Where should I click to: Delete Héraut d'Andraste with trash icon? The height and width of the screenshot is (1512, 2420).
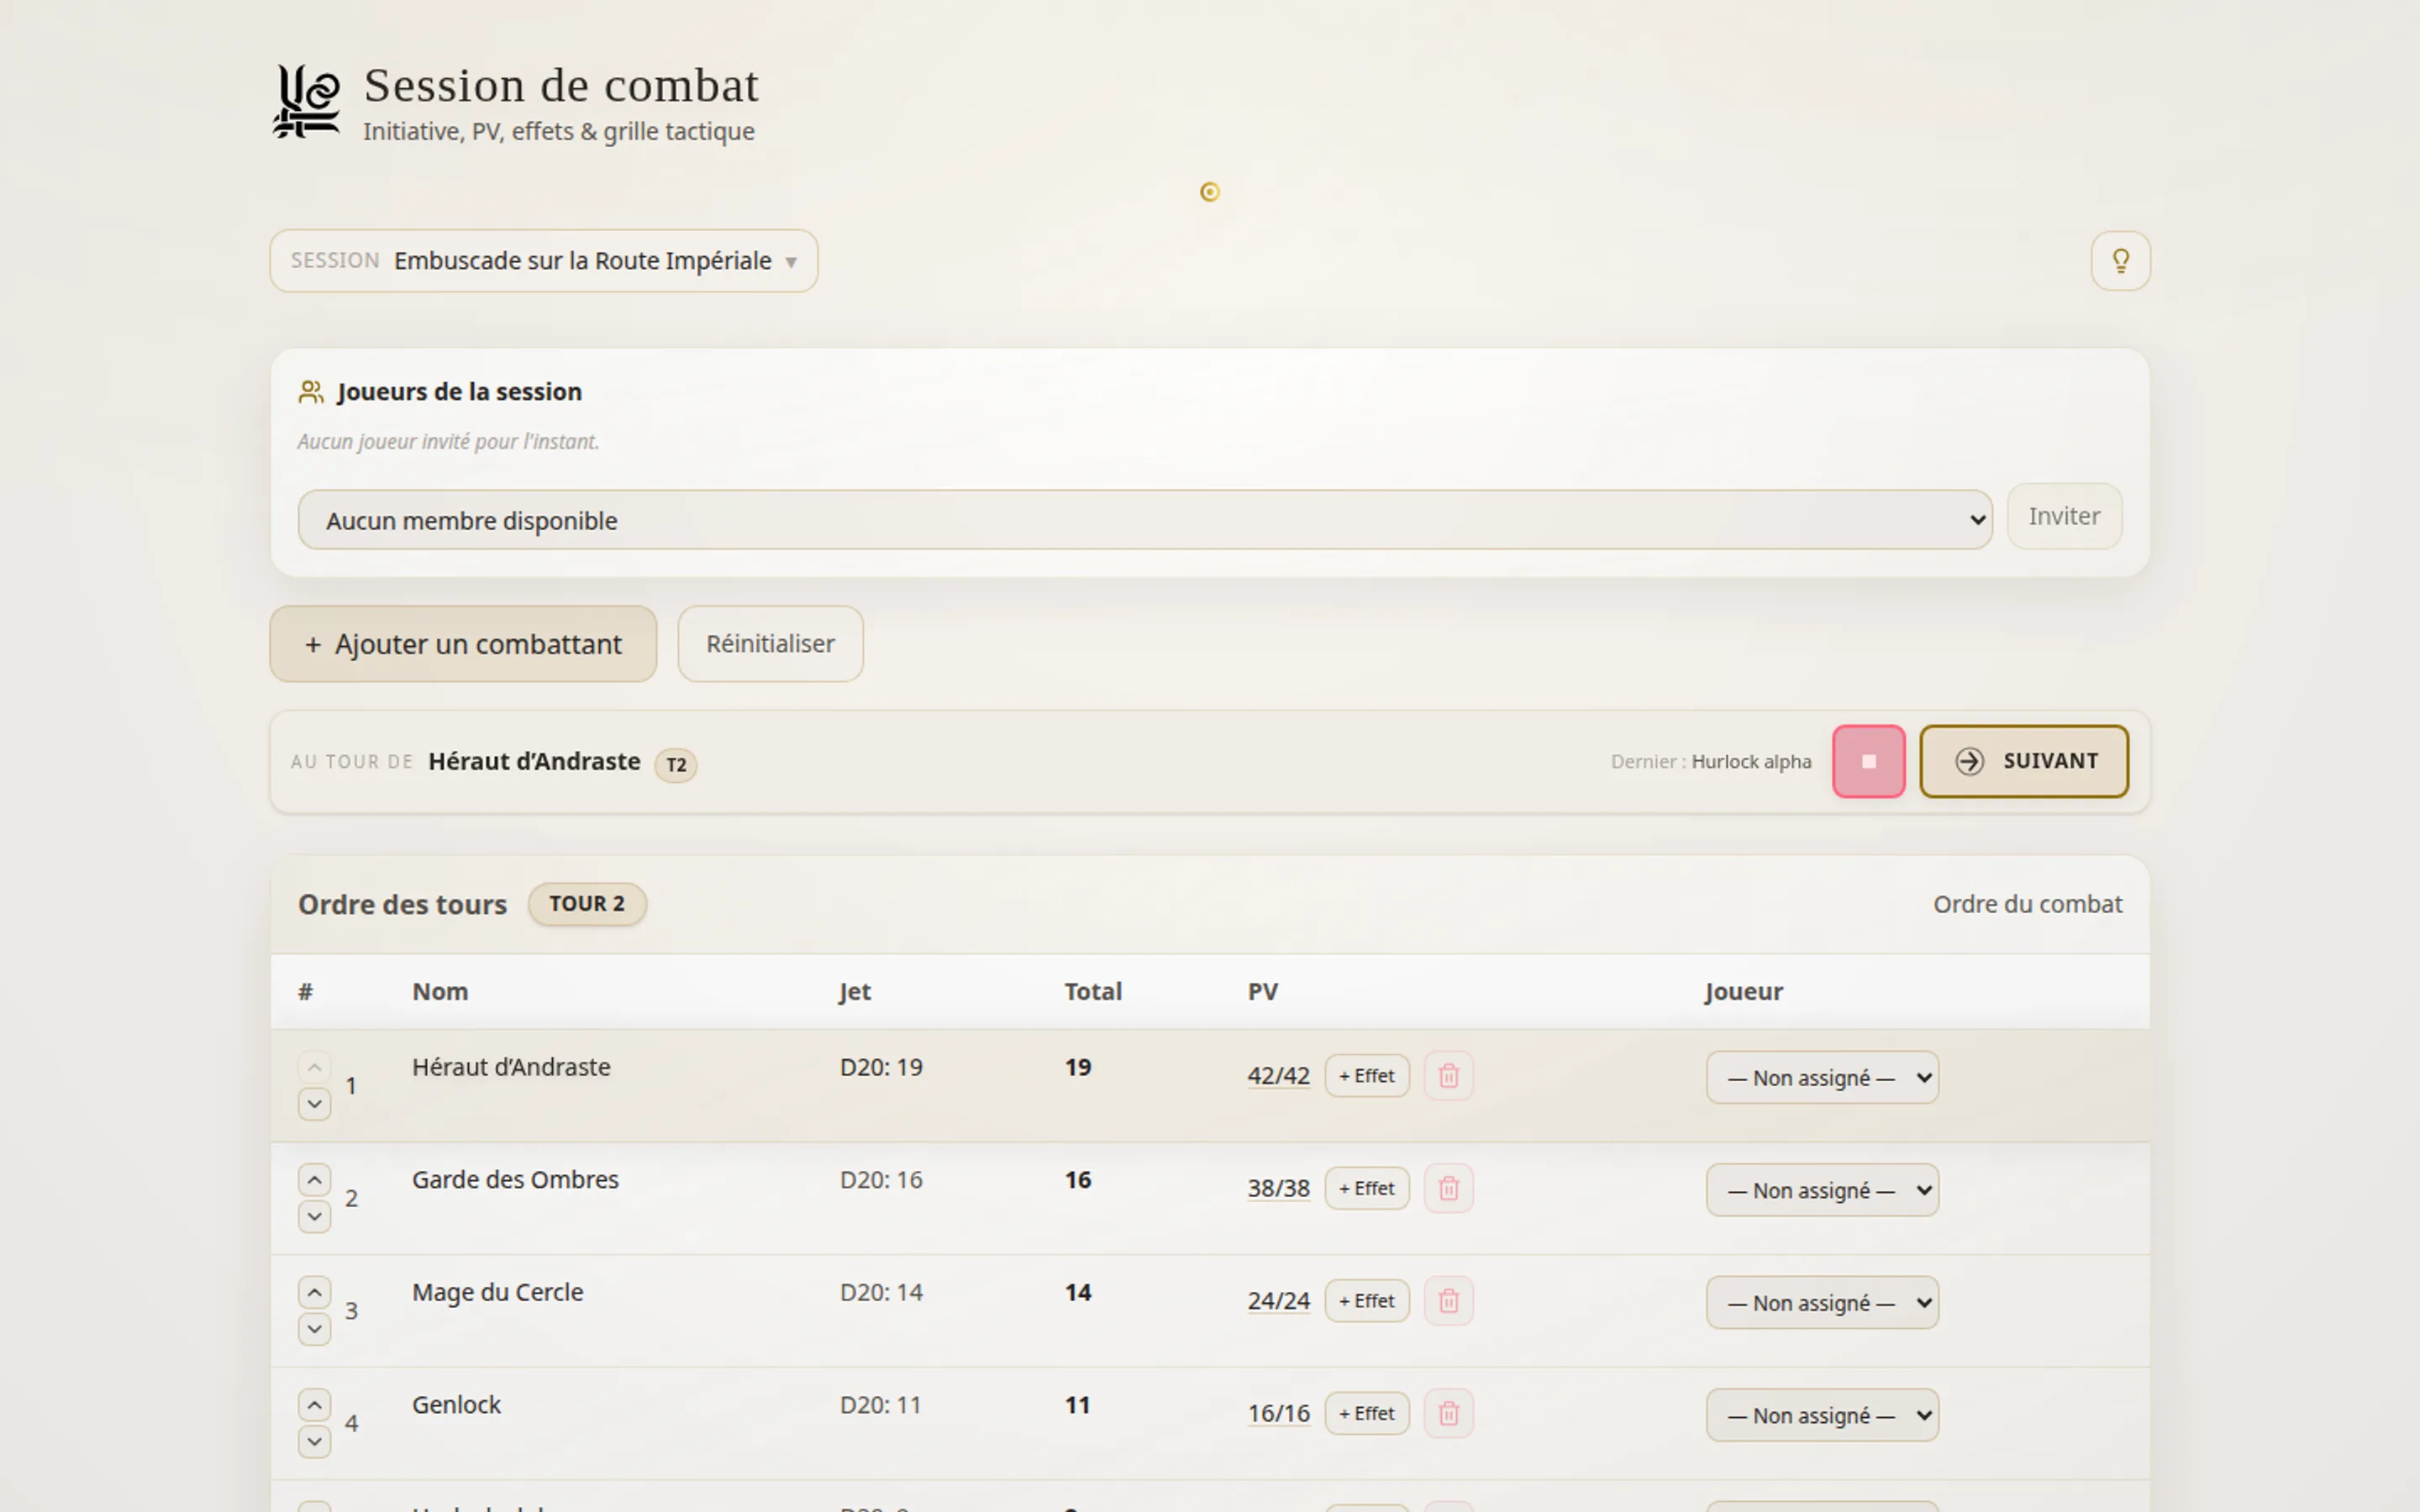(x=1448, y=1076)
